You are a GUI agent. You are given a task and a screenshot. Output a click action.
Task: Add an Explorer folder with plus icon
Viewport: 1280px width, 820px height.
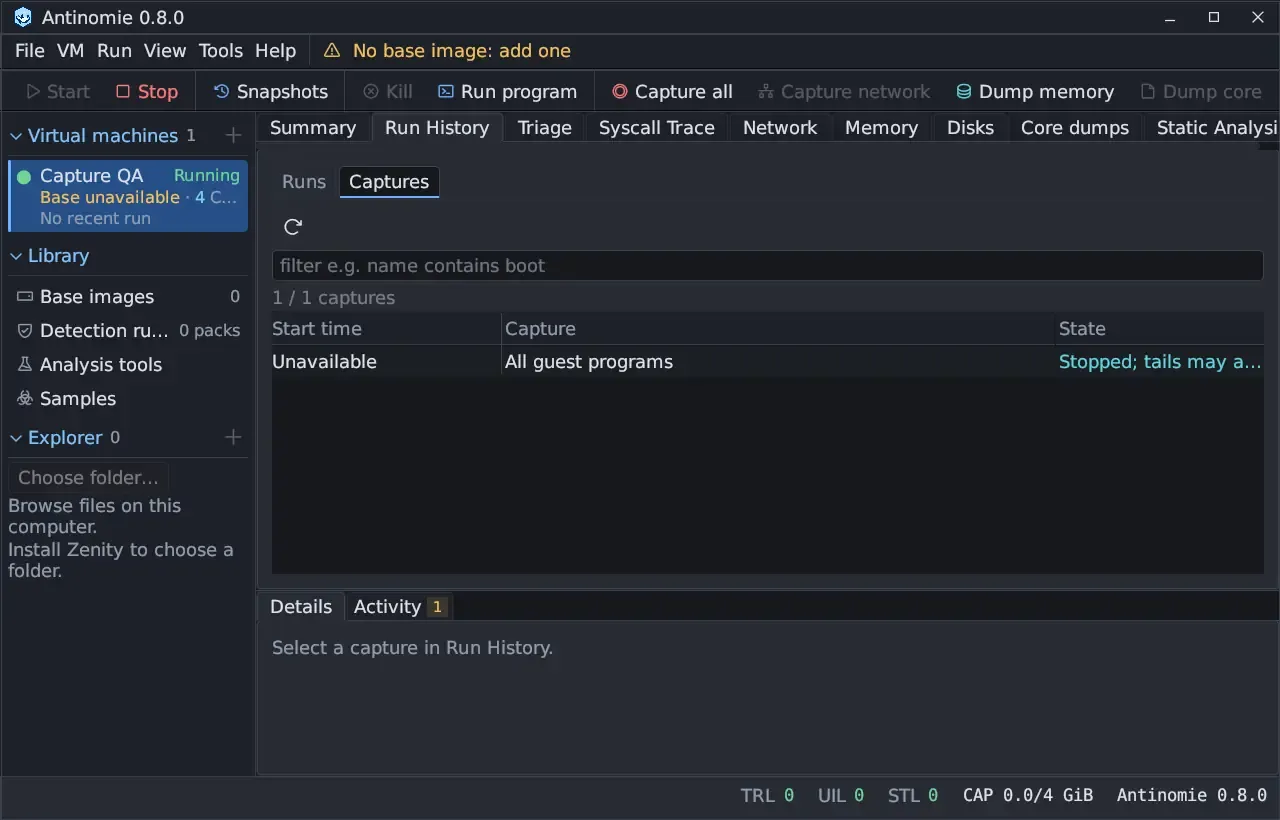coord(233,437)
